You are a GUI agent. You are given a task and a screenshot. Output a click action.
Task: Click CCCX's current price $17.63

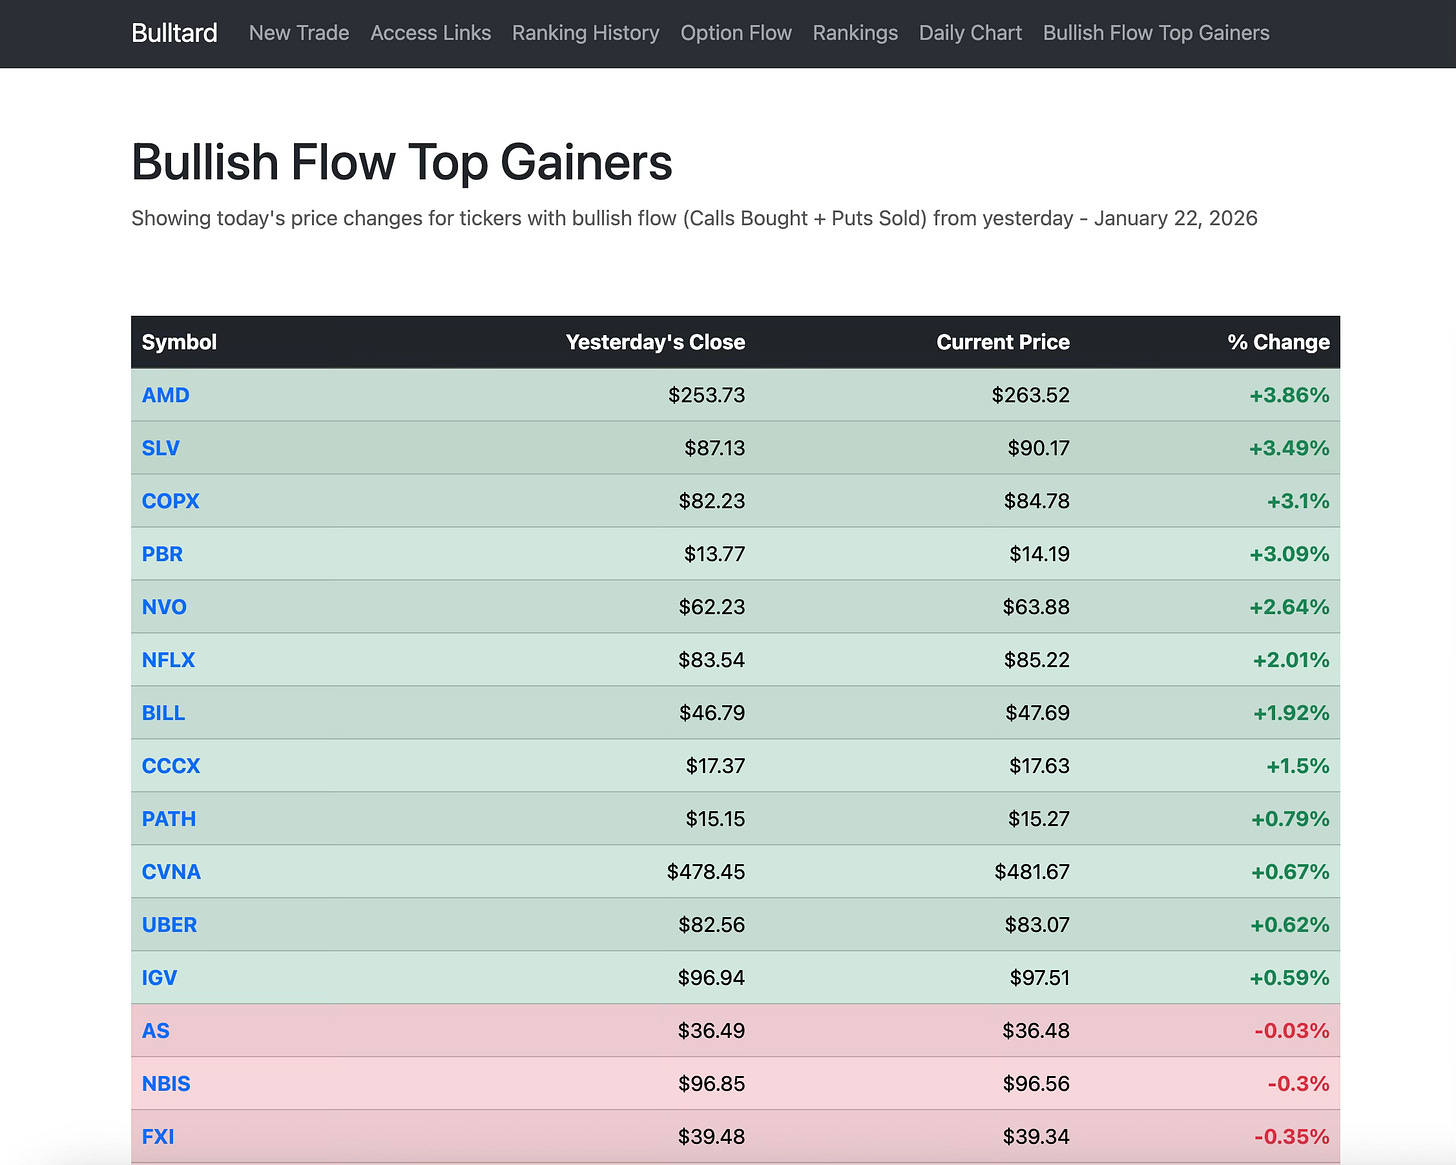(x=1039, y=766)
